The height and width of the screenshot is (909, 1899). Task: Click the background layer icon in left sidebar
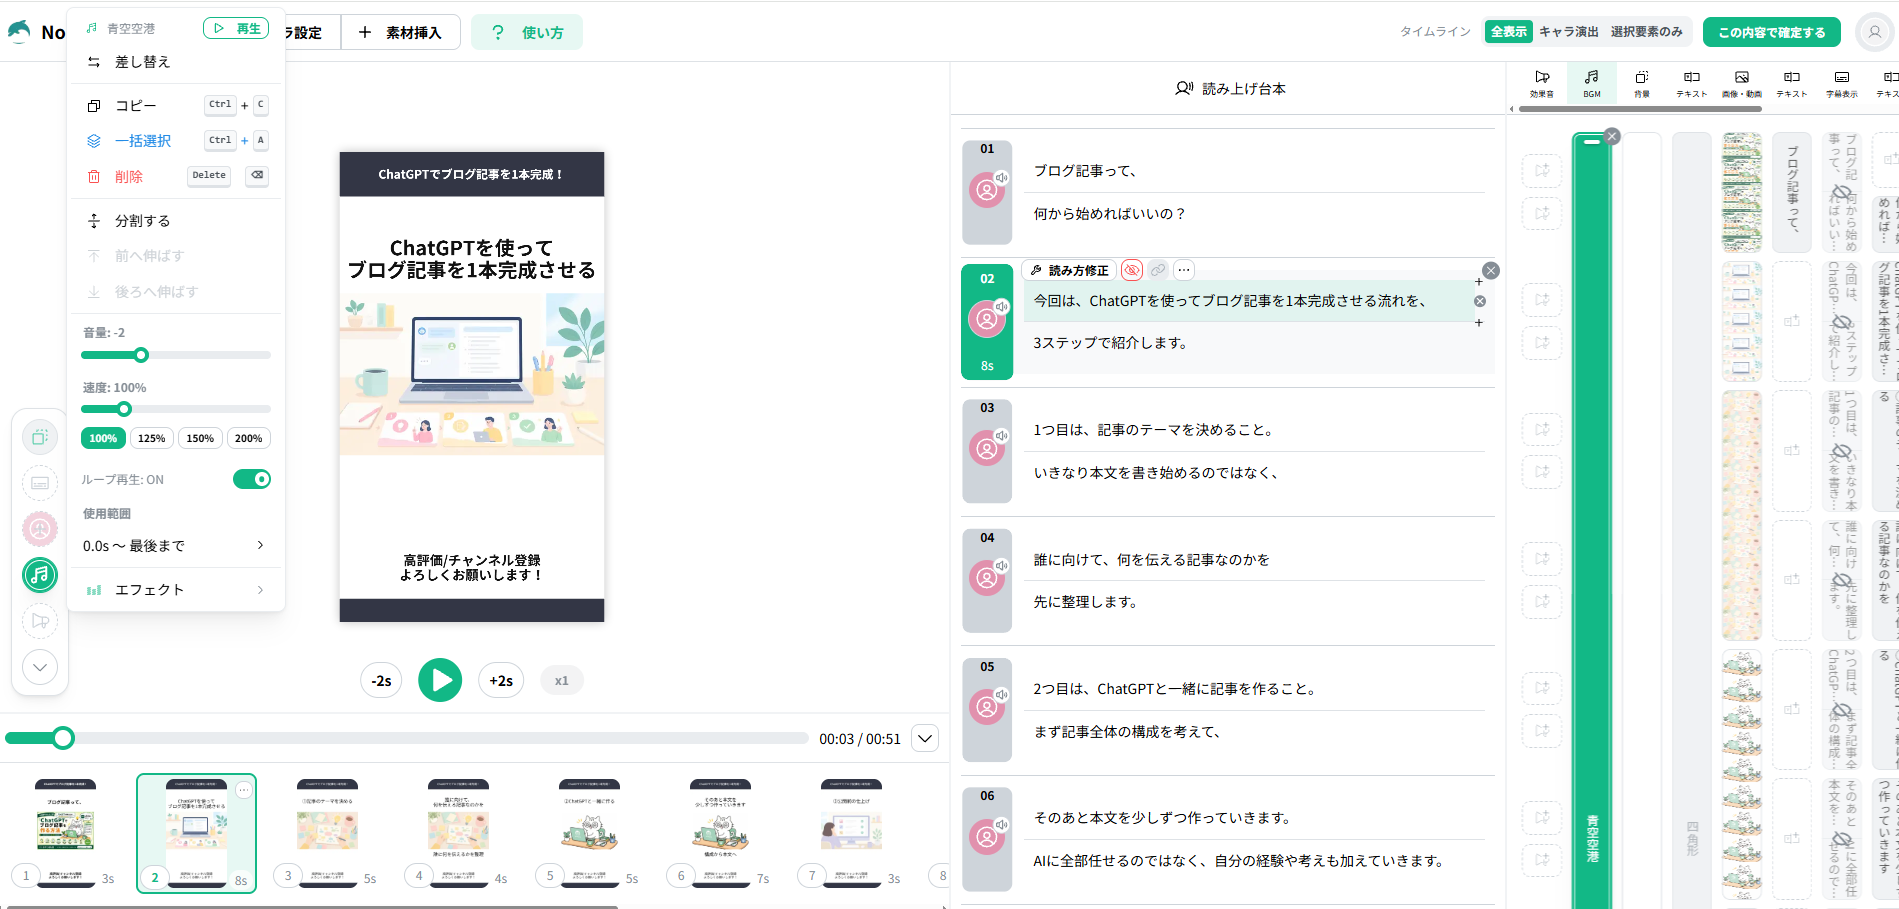pyautogui.click(x=40, y=437)
